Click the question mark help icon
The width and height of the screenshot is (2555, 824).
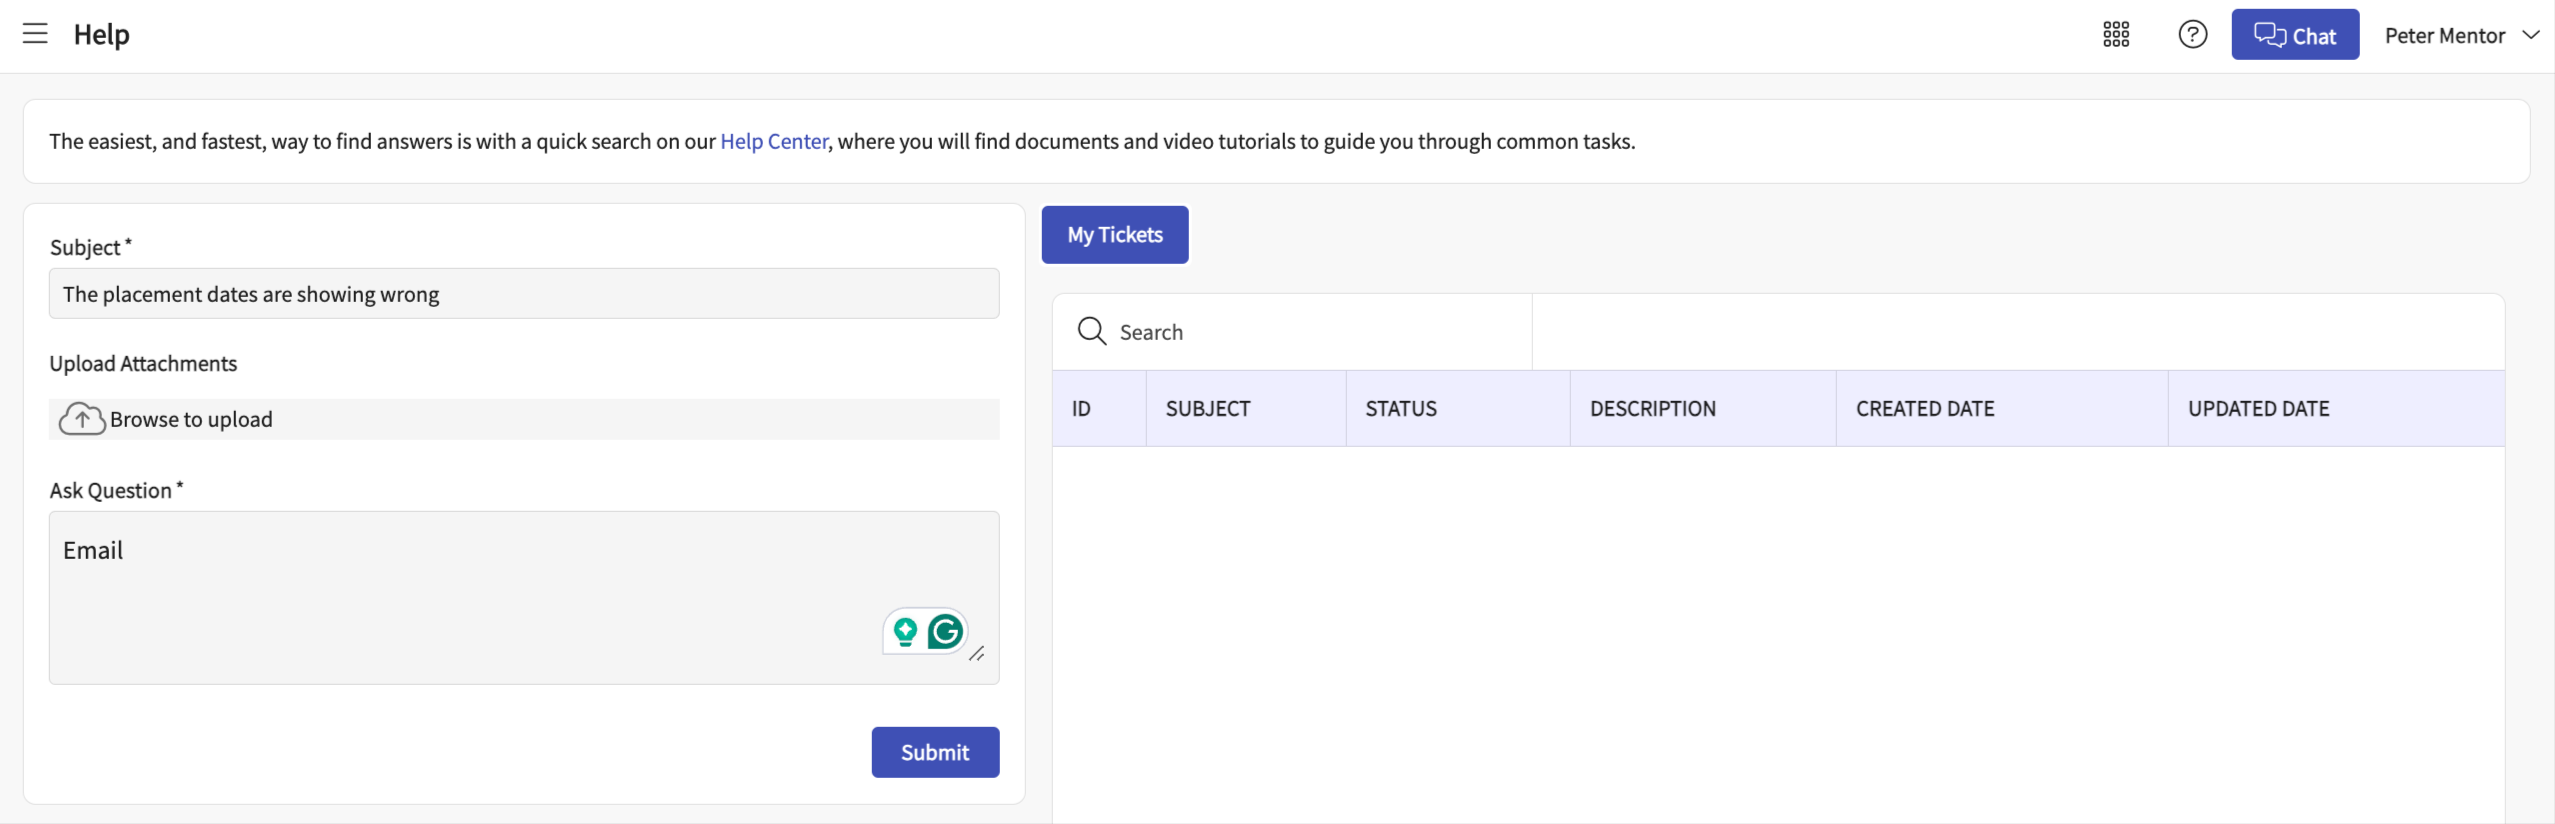pyautogui.click(x=2192, y=35)
